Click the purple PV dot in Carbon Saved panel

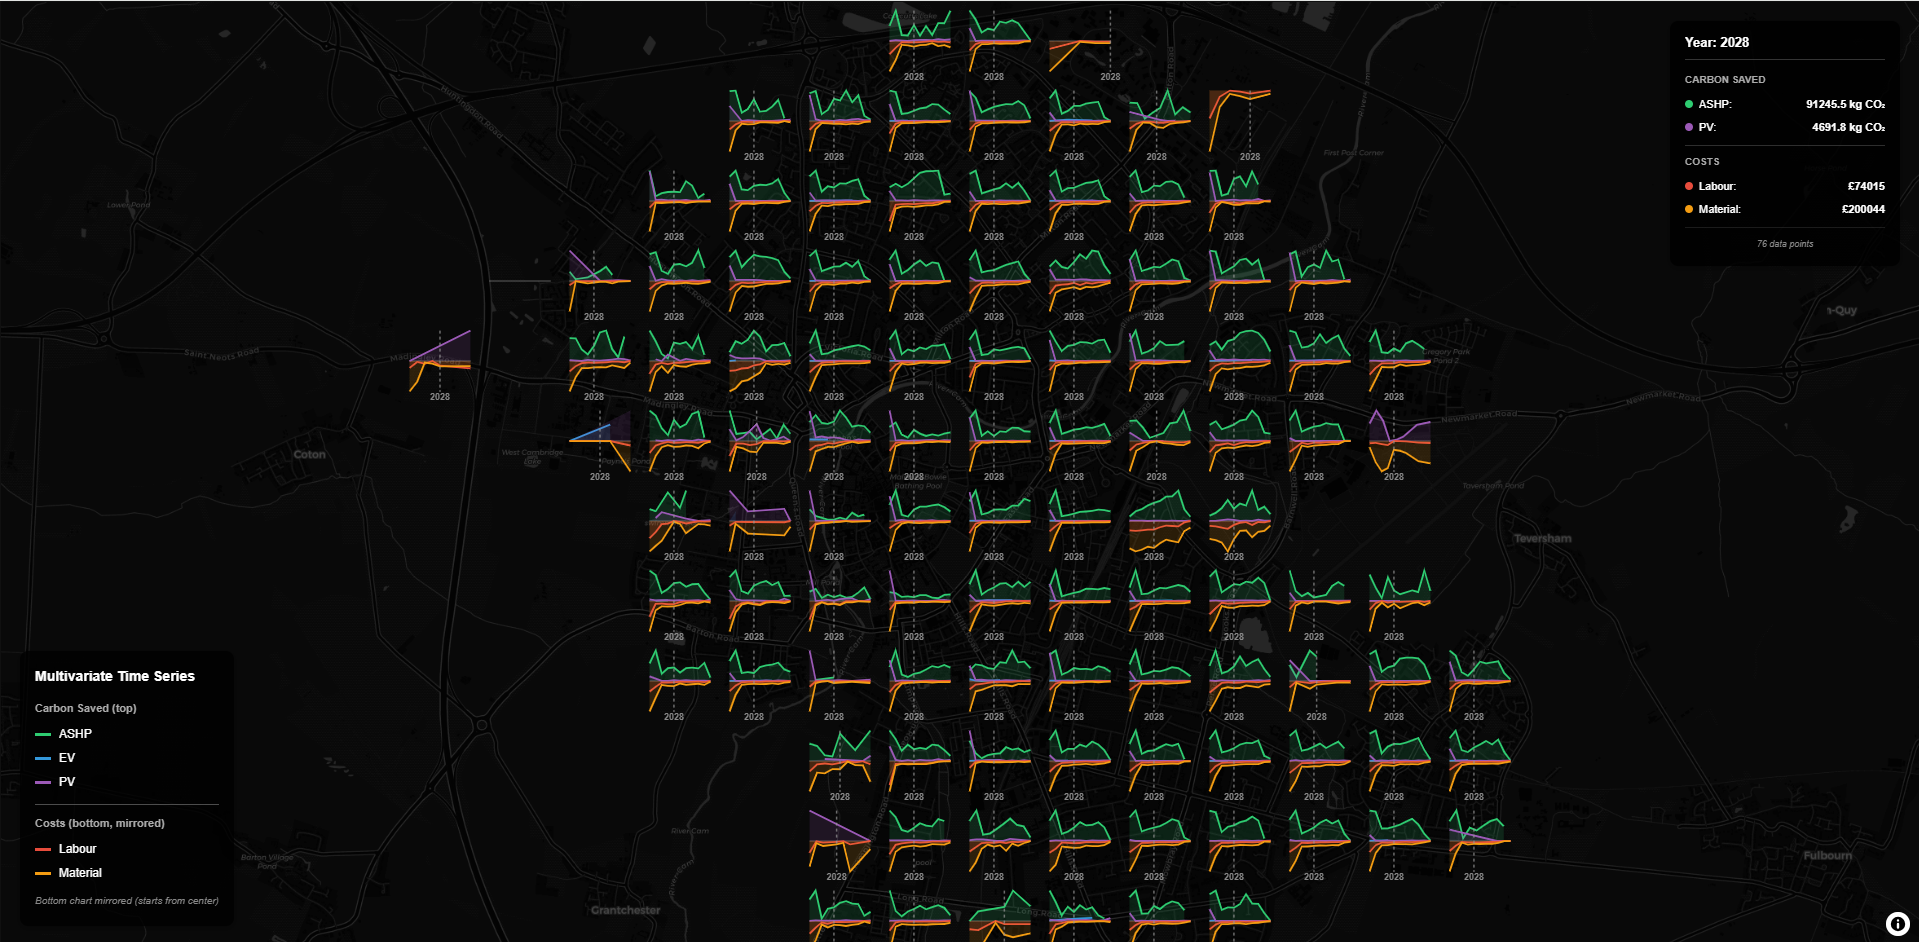click(x=1689, y=127)
